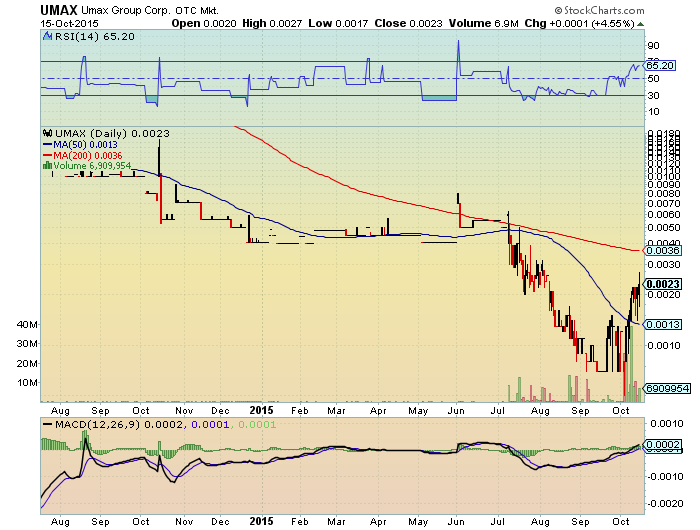Click the MA(50) 0.0013 legend entry
The width and height of the screenshot is (700, 530).
pos(80,145)
